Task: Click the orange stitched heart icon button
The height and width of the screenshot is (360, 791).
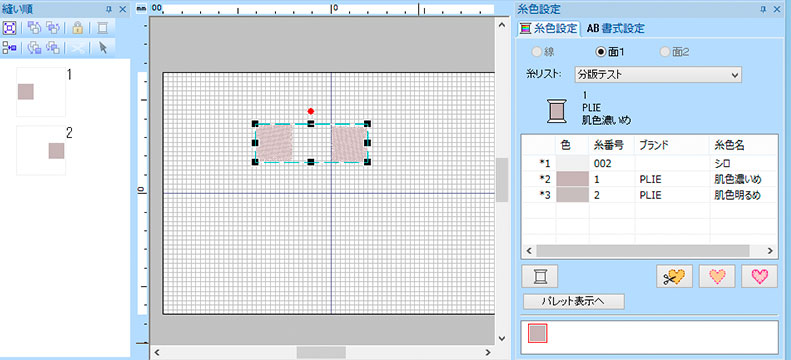Action: point(717,276)
